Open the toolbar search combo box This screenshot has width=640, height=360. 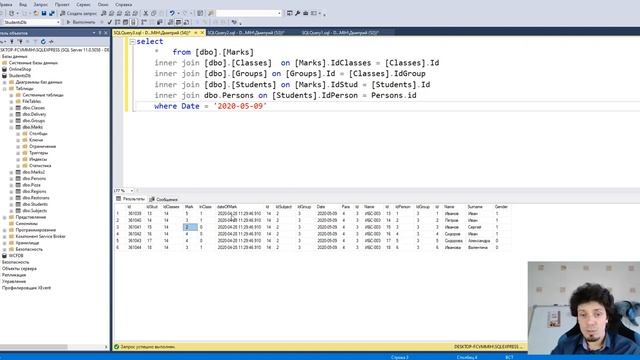click(249, 13)
